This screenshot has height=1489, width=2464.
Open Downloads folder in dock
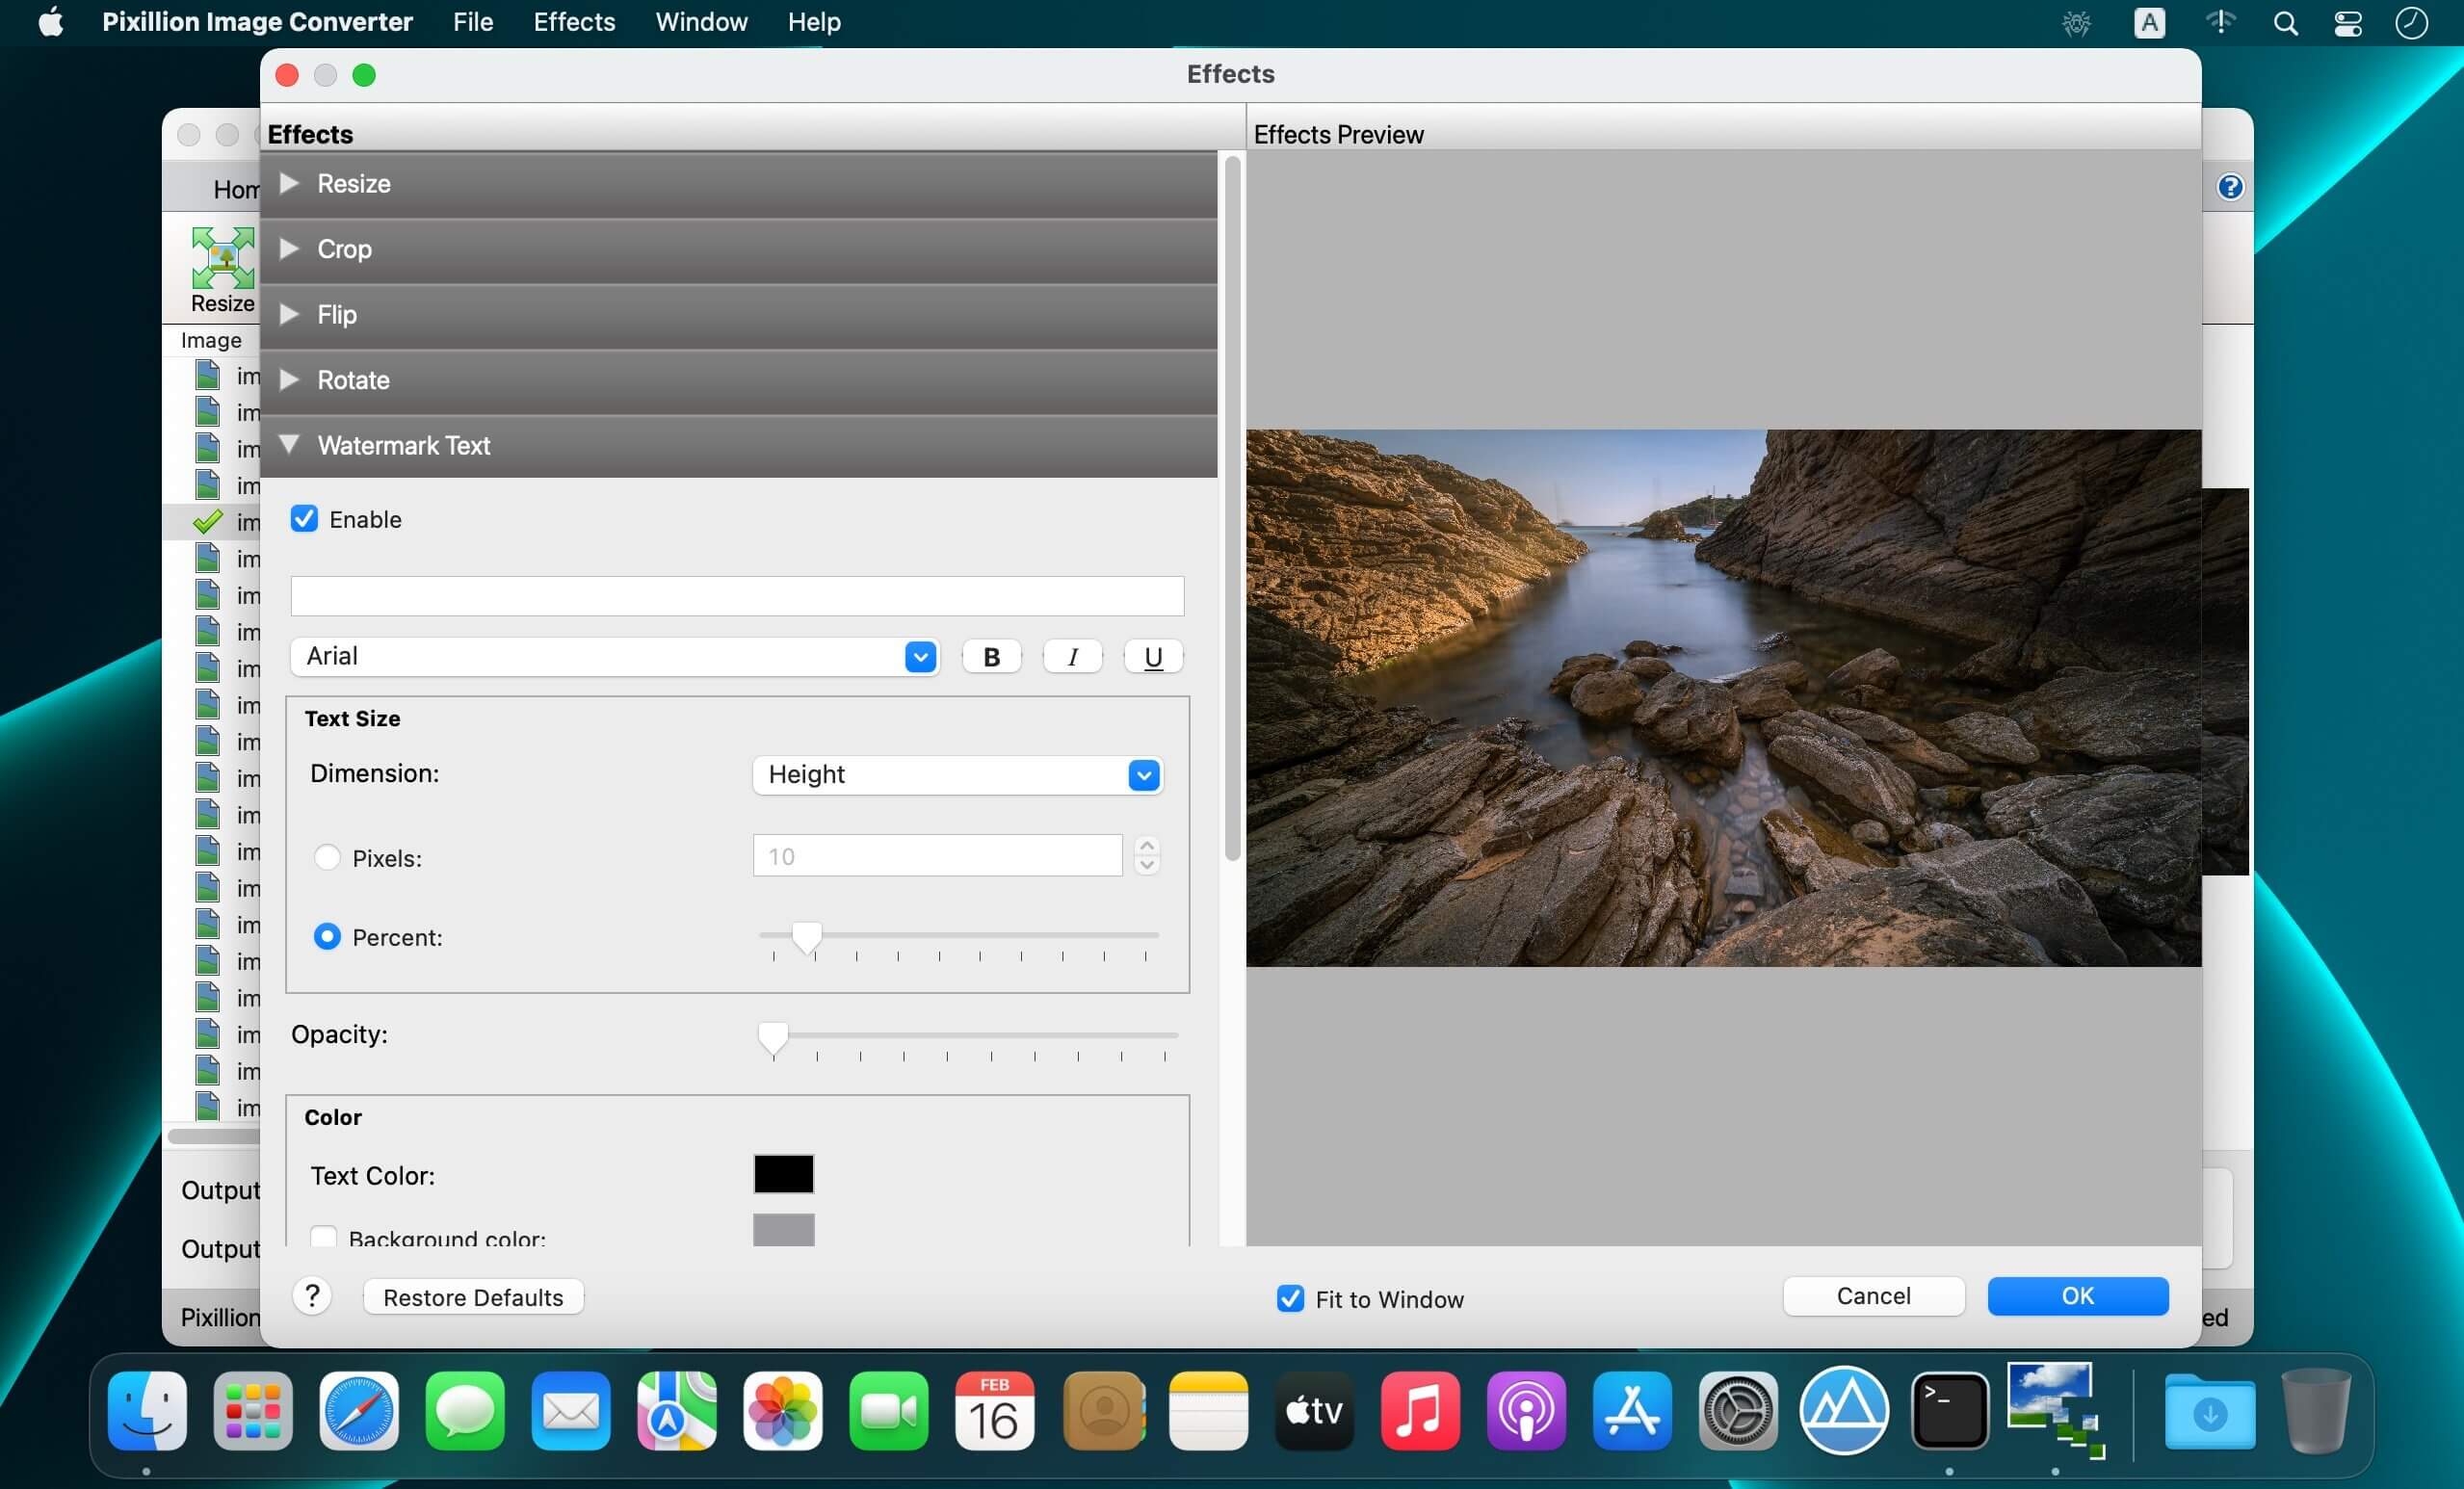(2210, 1411)
